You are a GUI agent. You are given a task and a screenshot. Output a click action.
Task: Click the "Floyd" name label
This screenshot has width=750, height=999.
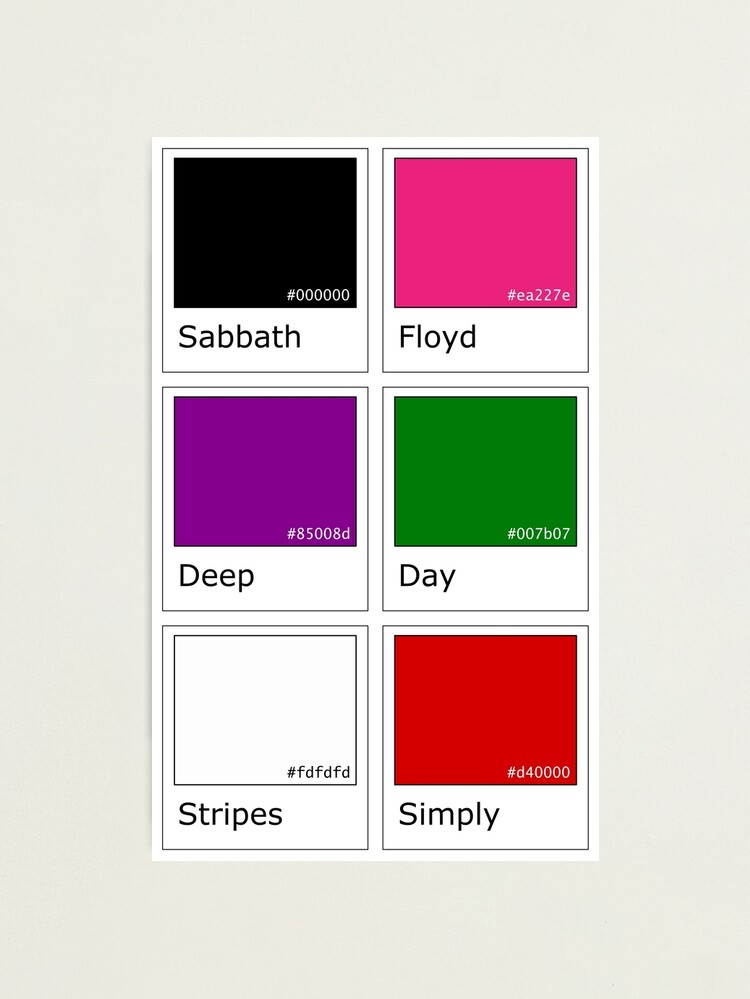coord(437,337)
